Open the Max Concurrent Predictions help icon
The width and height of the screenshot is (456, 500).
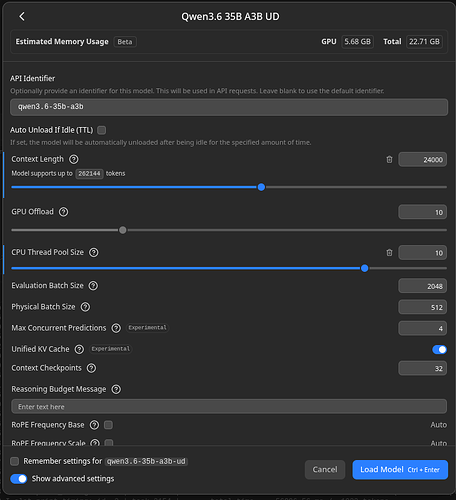point(116,328)
